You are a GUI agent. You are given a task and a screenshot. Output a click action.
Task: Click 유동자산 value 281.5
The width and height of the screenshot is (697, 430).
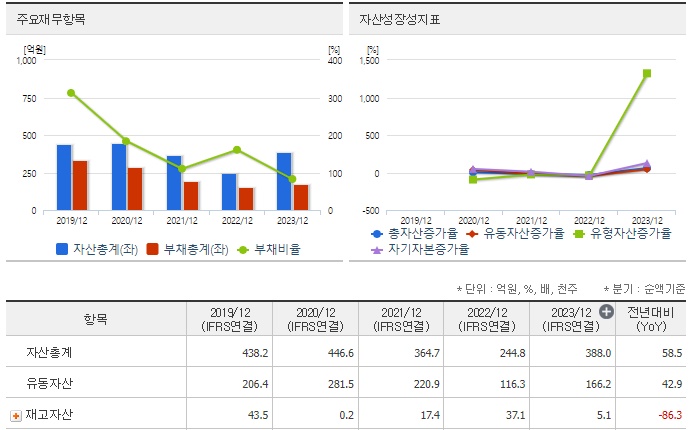341,384
